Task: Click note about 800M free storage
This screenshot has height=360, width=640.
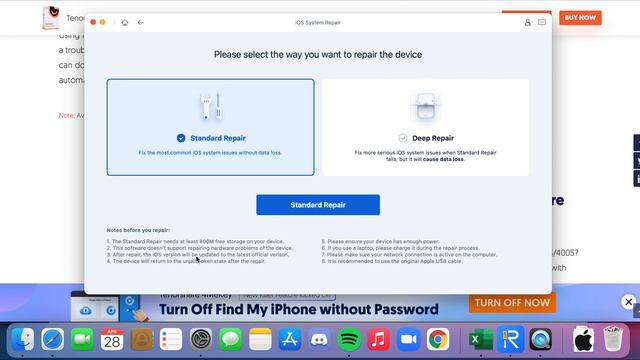Action: [195, 242]
